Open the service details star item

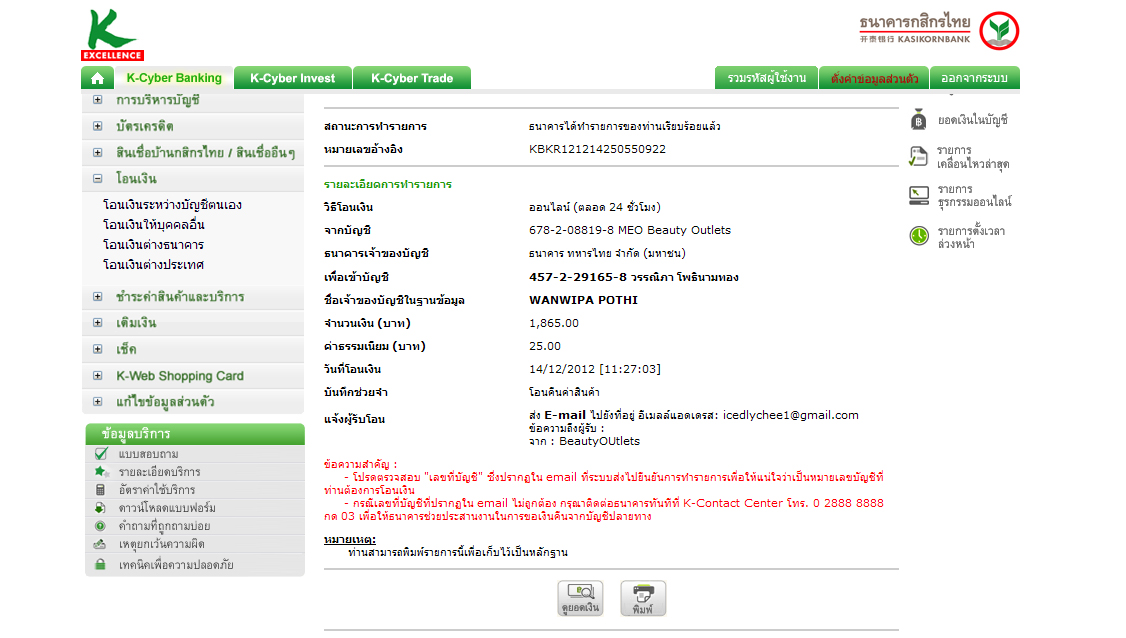pyautogui.click(x=101, y=472)
